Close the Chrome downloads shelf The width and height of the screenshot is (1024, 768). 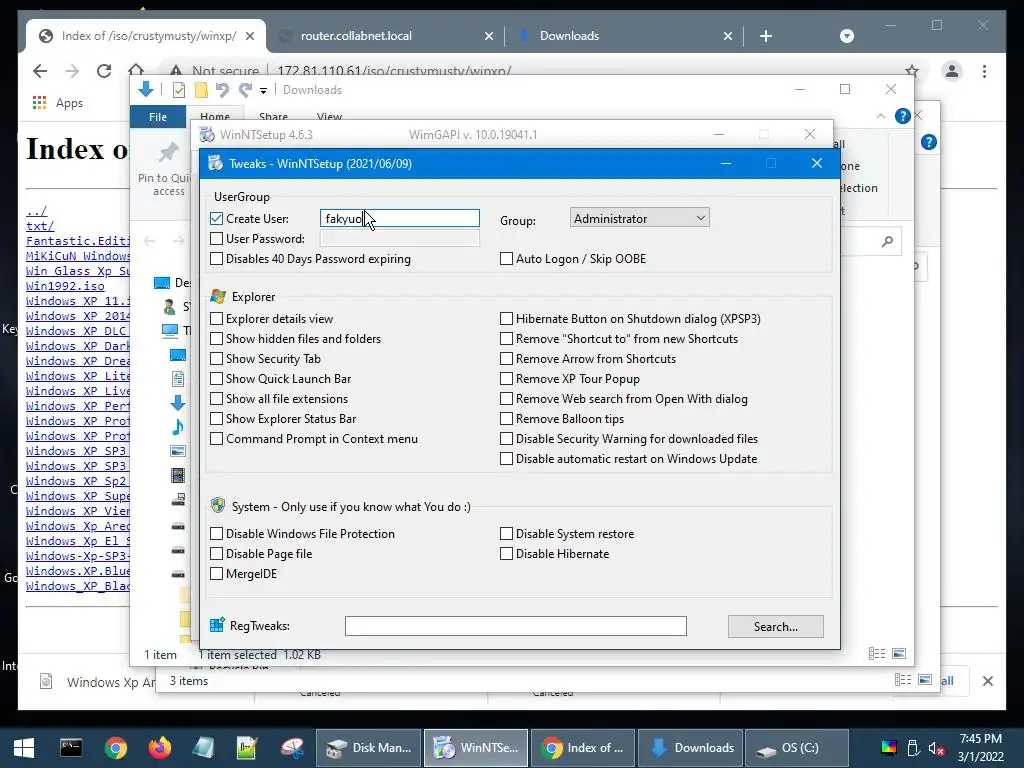[987, 681]
